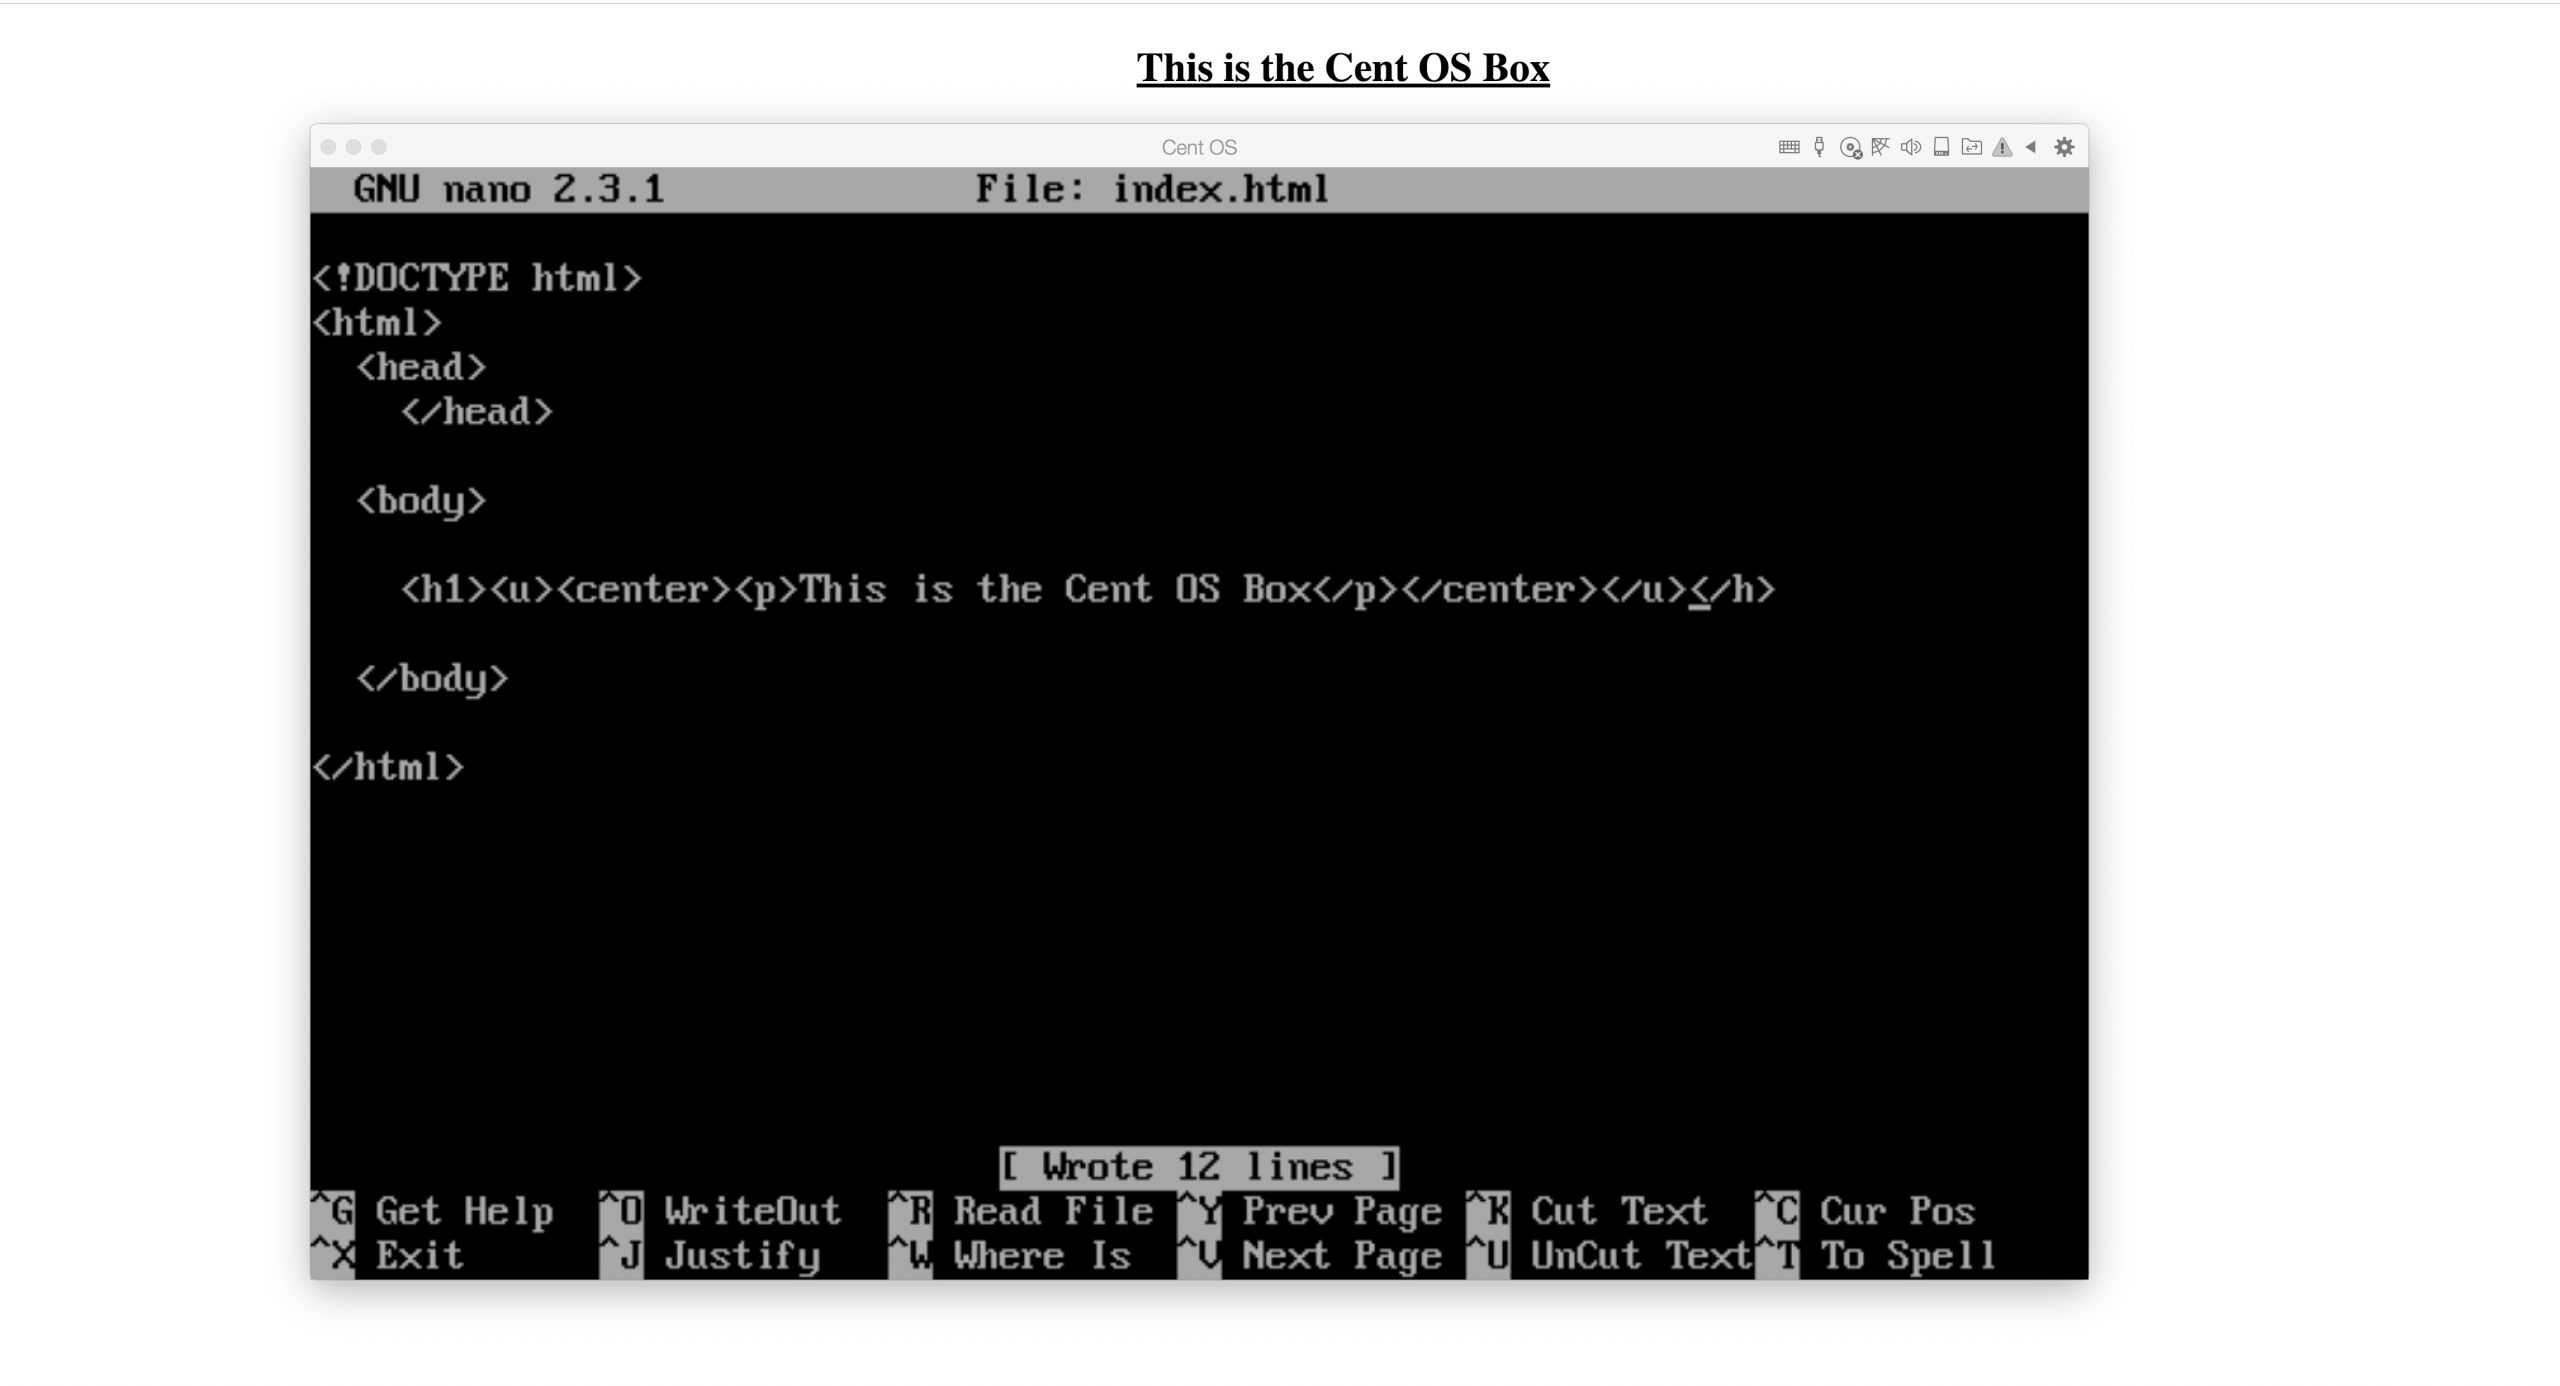The image size is (2560, 1386).
Task: Mute audio via the speaker icon
Action: (x=1911, y=147)
